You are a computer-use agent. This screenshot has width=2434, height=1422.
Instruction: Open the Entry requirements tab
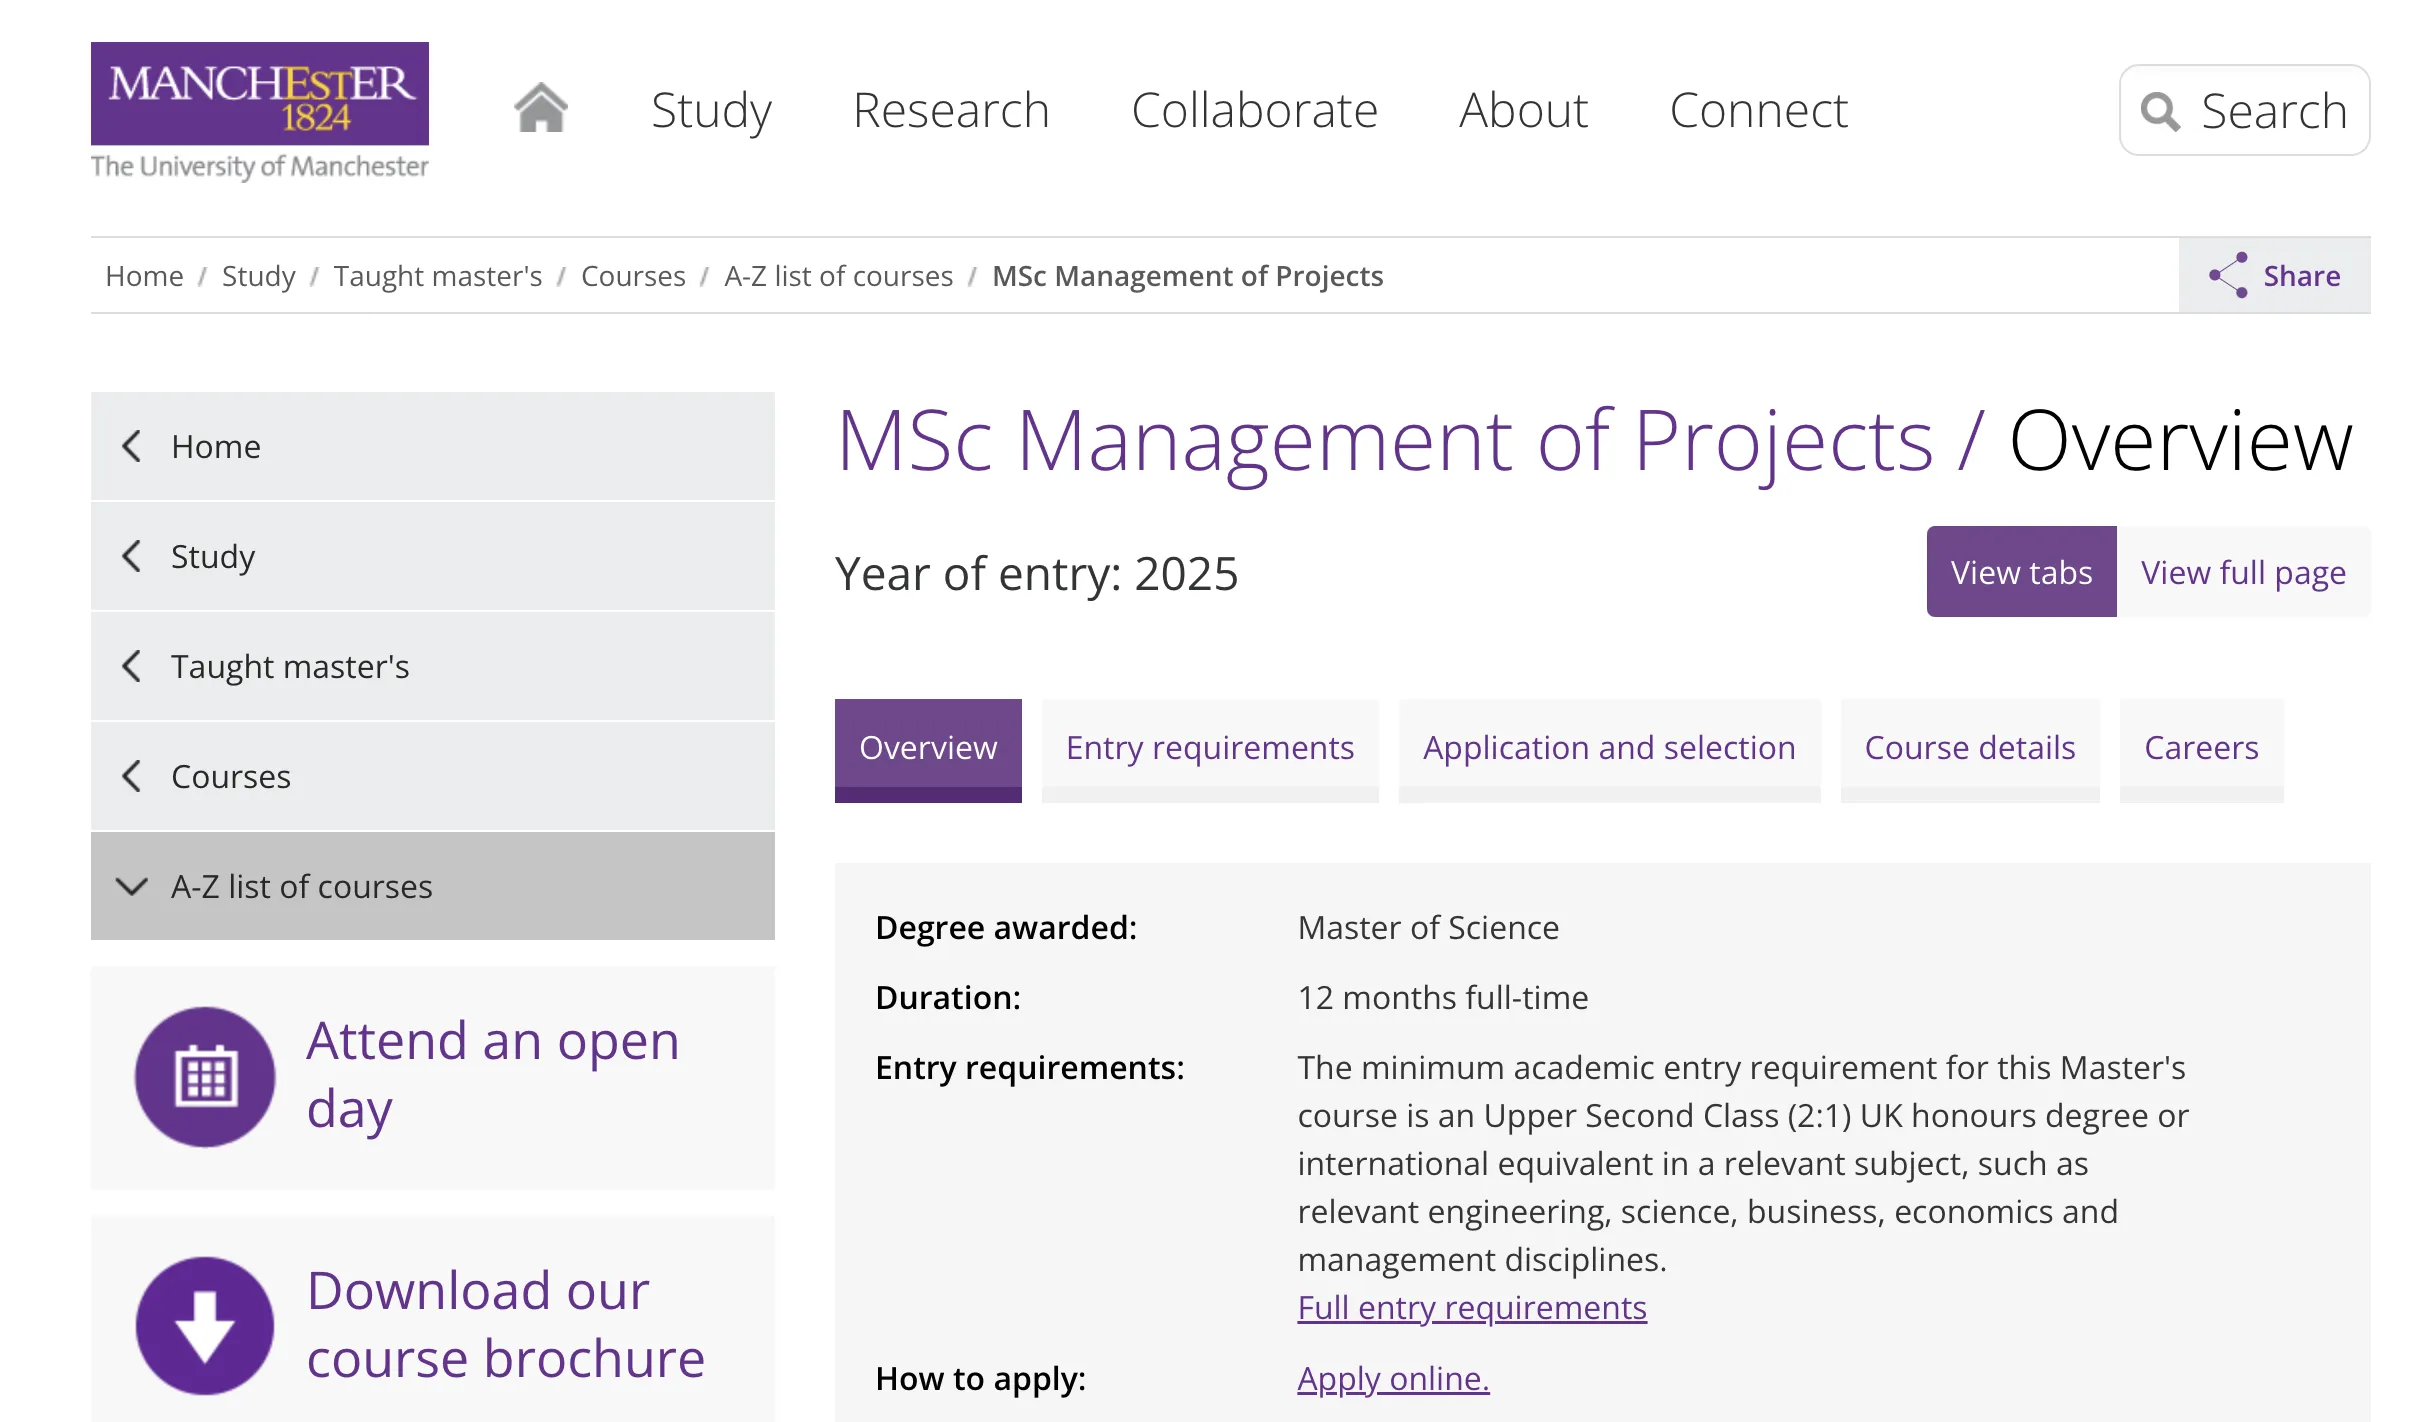click(1209, 748)
